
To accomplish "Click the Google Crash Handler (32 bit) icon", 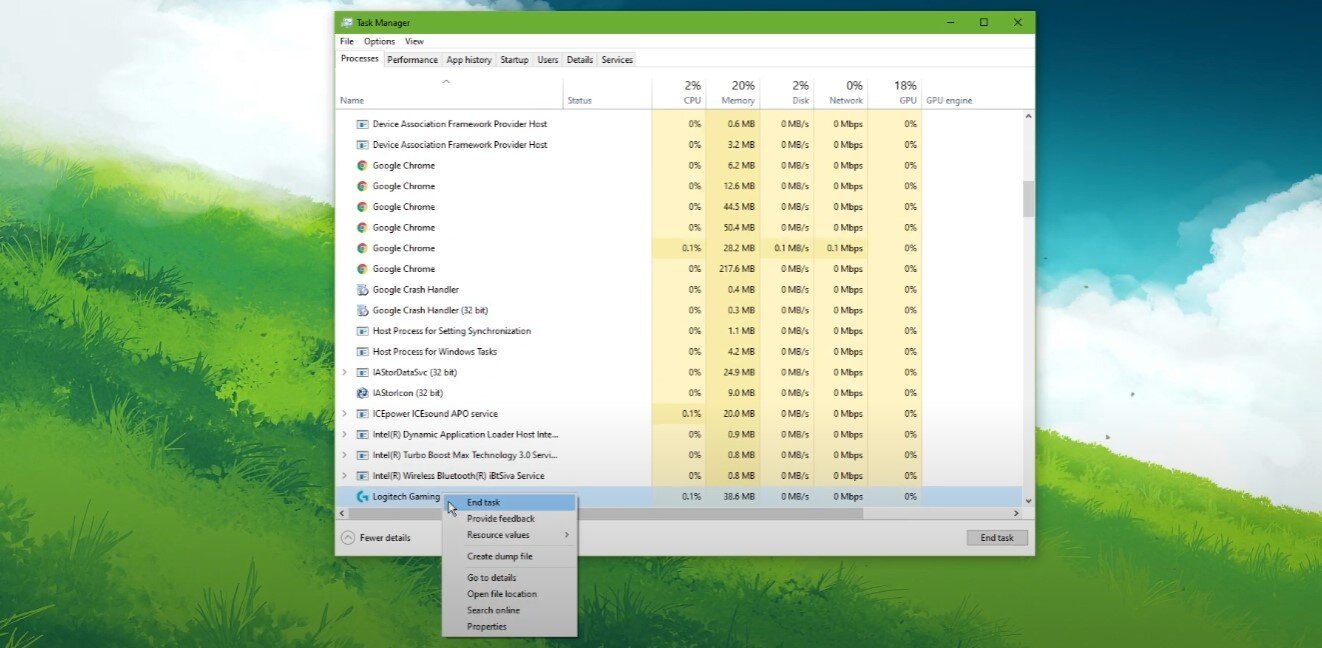I will [x=362, y=310].
